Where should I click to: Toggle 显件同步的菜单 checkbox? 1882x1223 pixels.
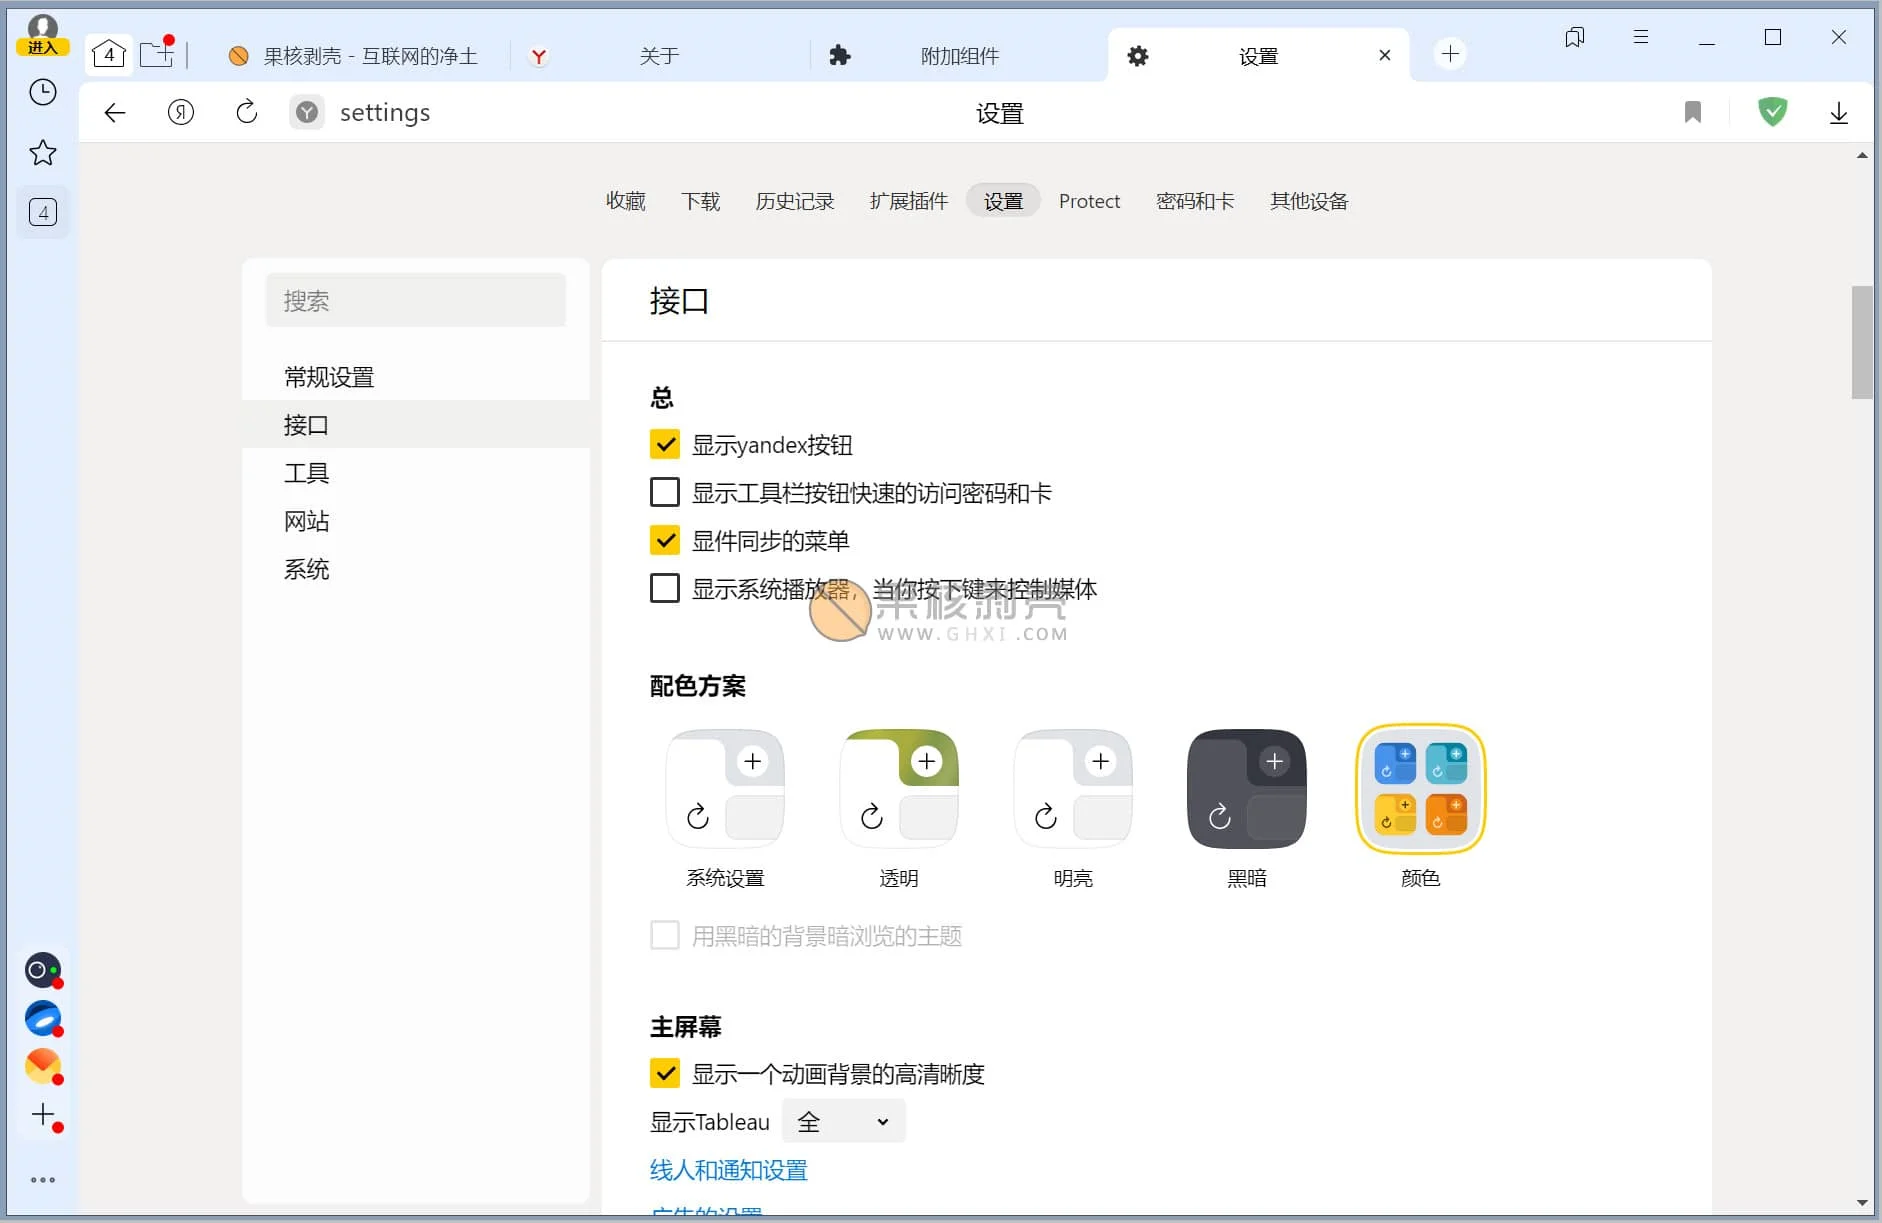point(665,540)
